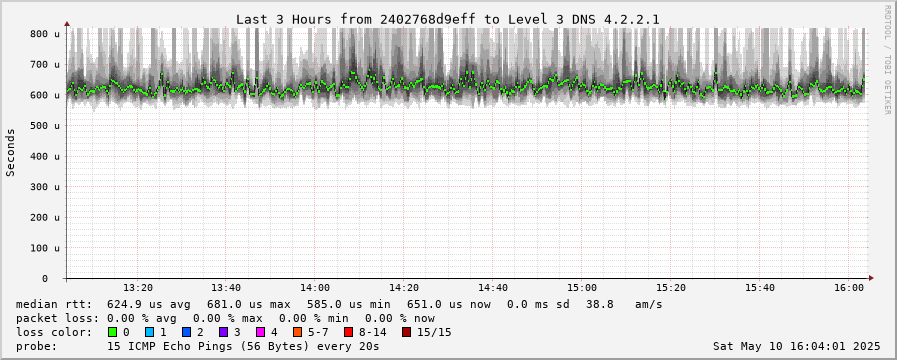Image resolution: width=897 pixels, height=360 pixels.
Task: Click the 13:20 time axis label
Action: (x=137, y=288)
